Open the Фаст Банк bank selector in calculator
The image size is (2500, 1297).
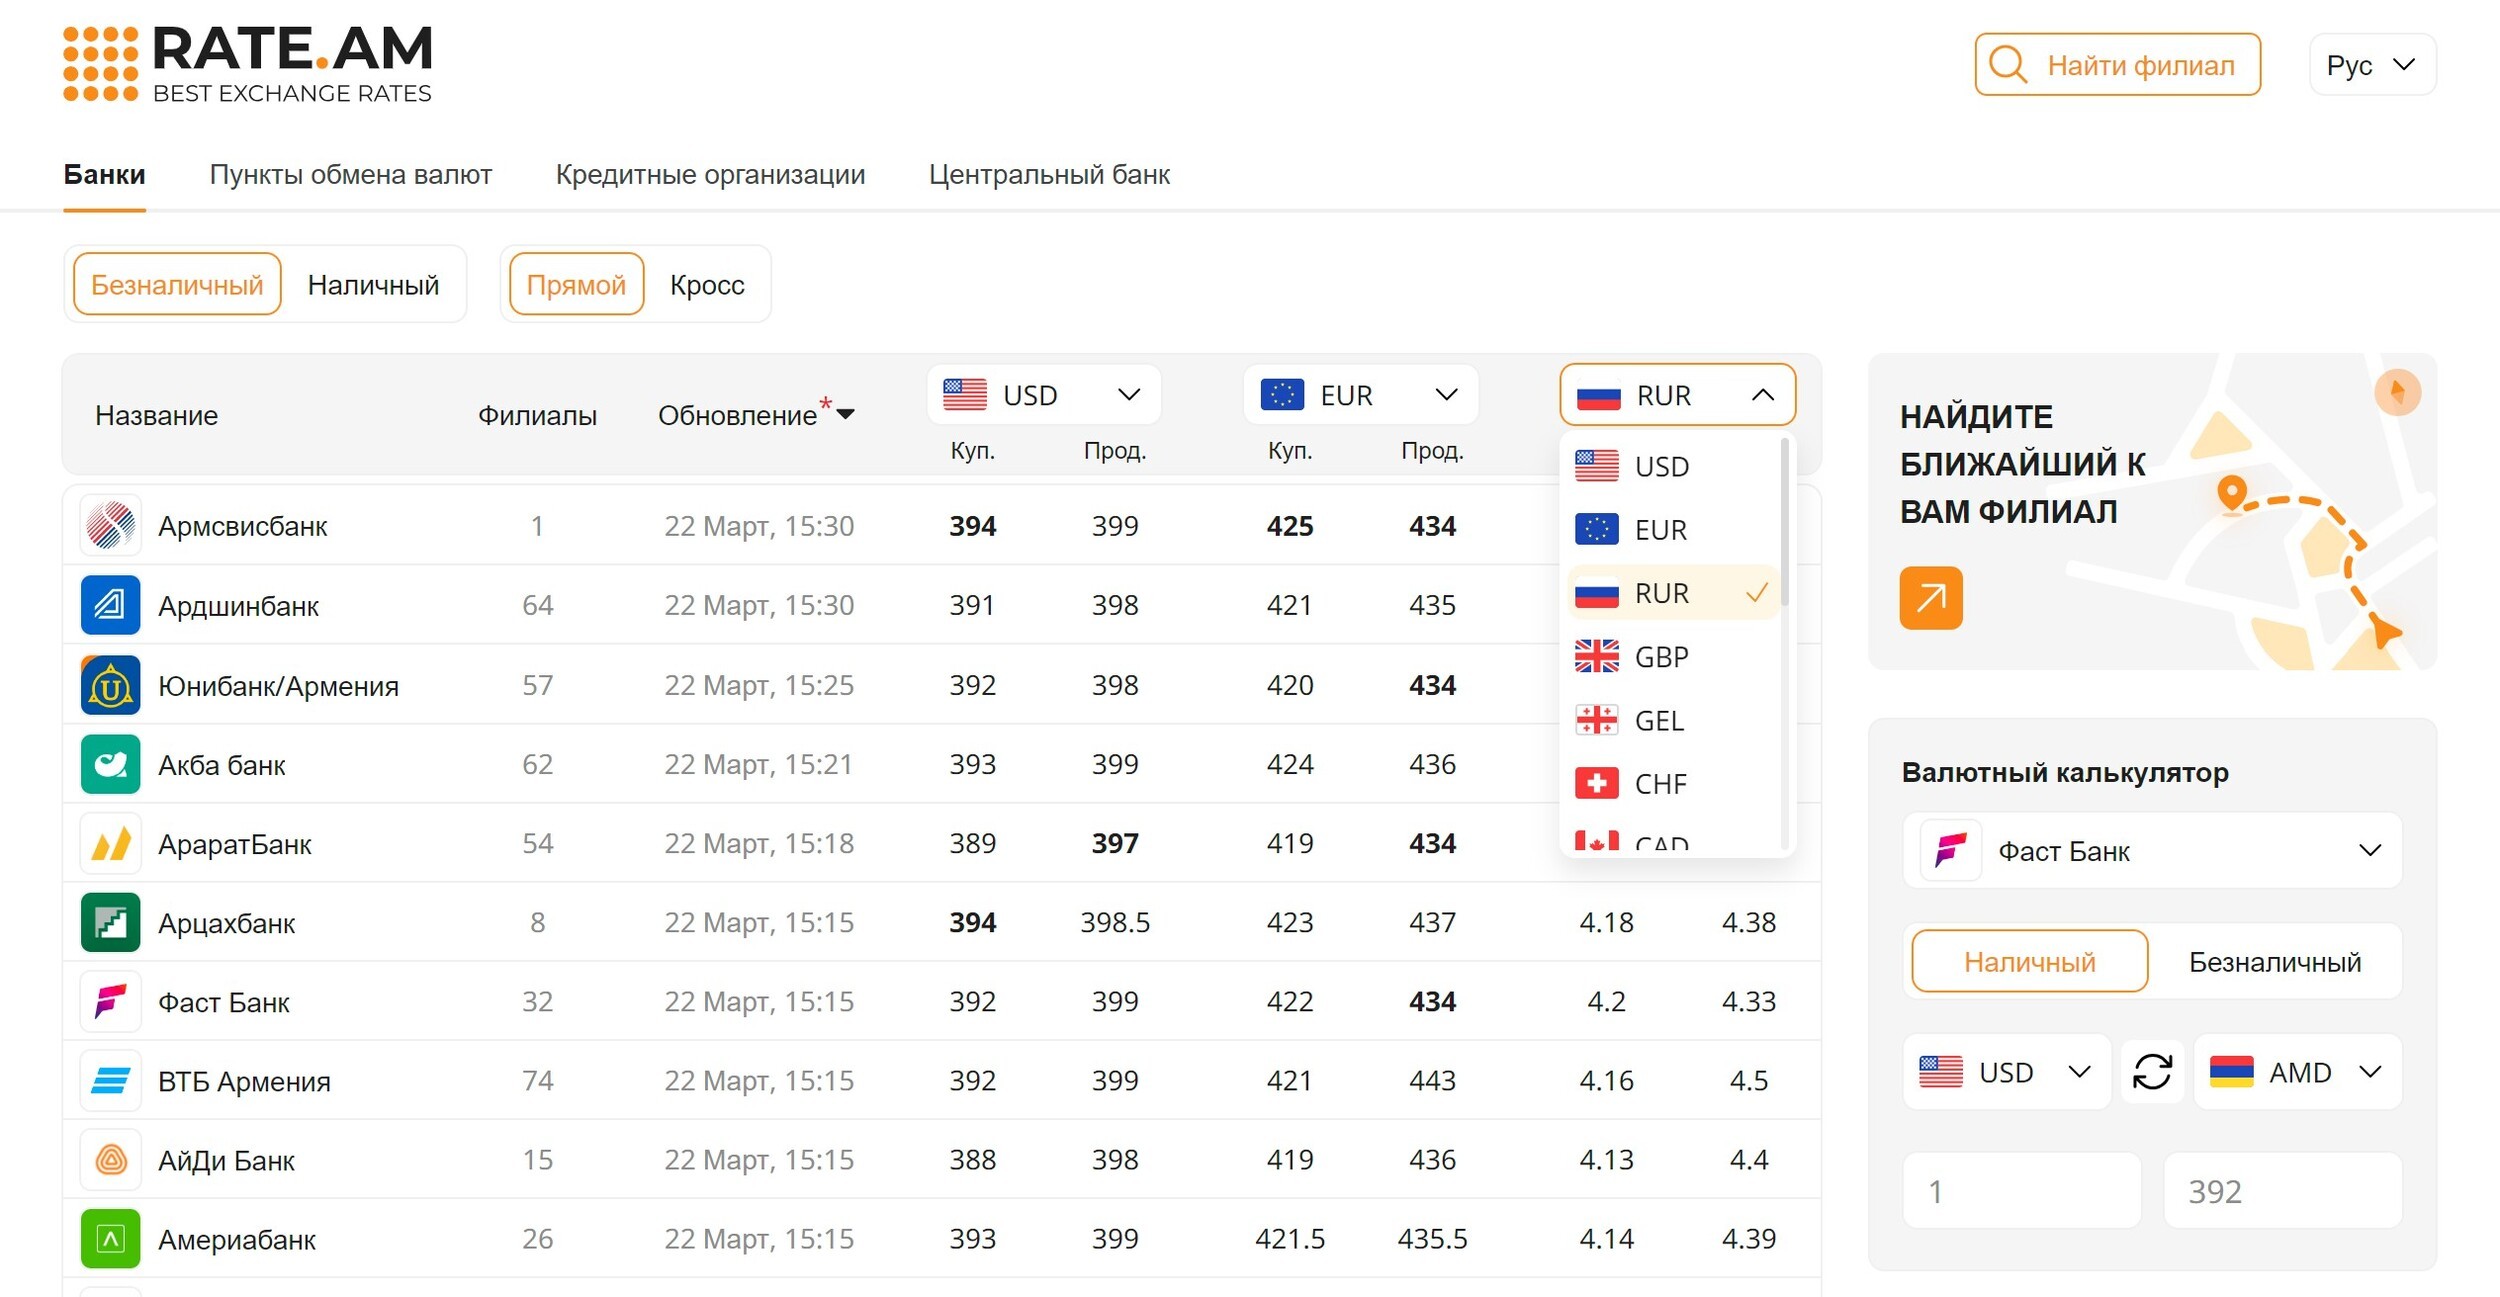tap(2152, 851)
